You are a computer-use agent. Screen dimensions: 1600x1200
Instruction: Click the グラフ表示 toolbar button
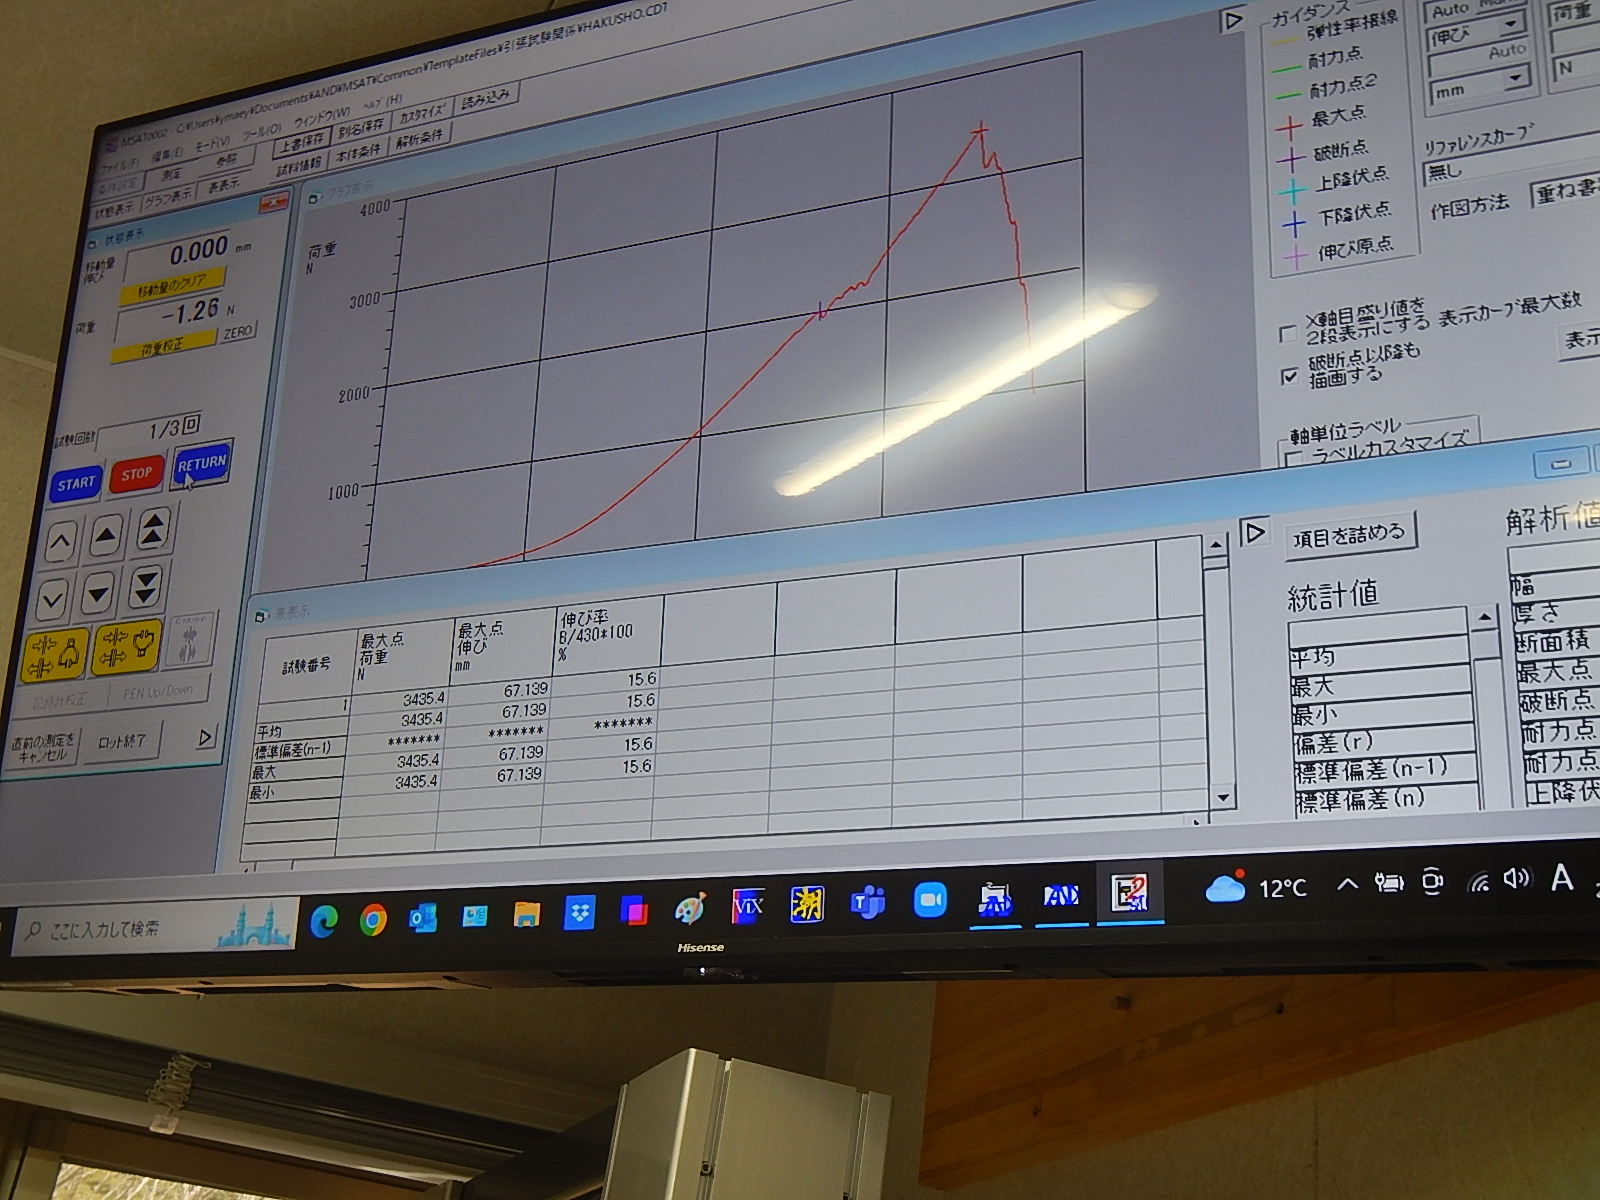[x=168, y=197]
